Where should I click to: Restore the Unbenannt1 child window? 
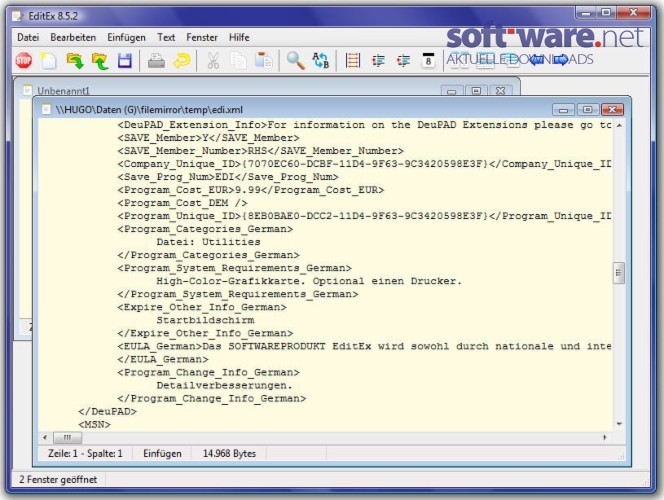476,91
